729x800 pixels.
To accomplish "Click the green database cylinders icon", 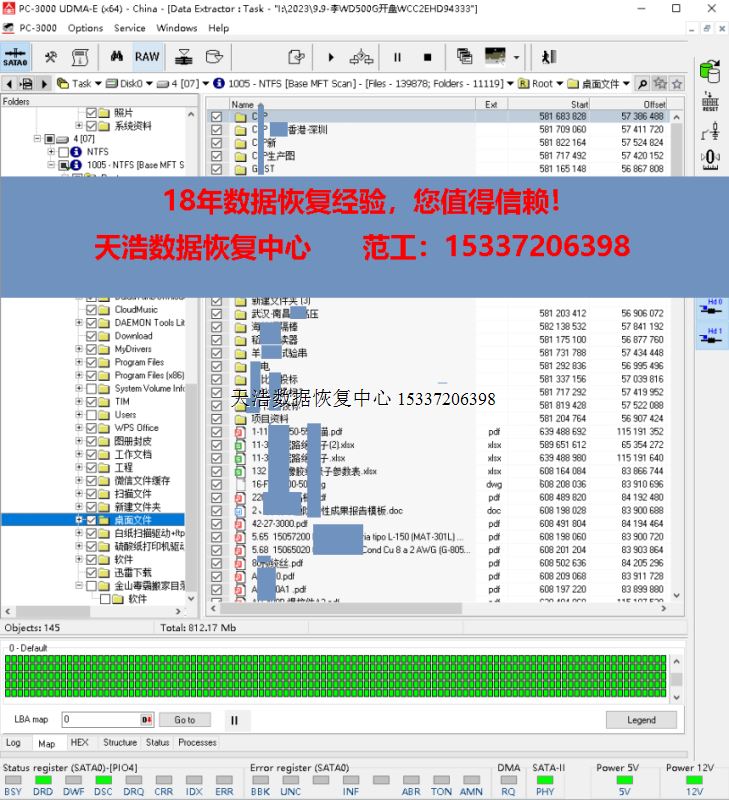I will [x=710, y=71].
